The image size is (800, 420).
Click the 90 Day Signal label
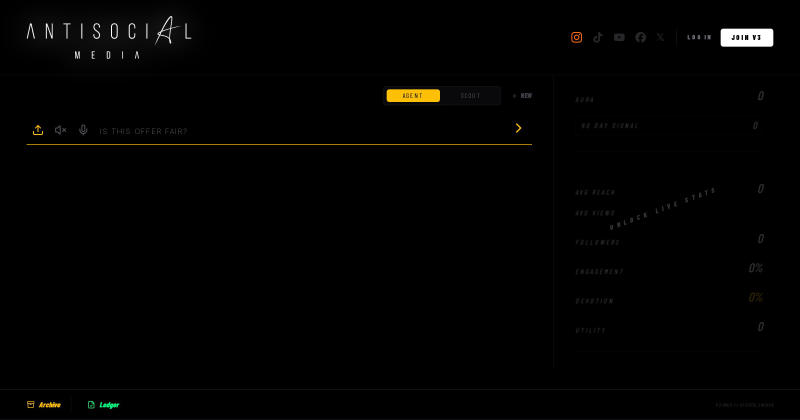point(610,126)
